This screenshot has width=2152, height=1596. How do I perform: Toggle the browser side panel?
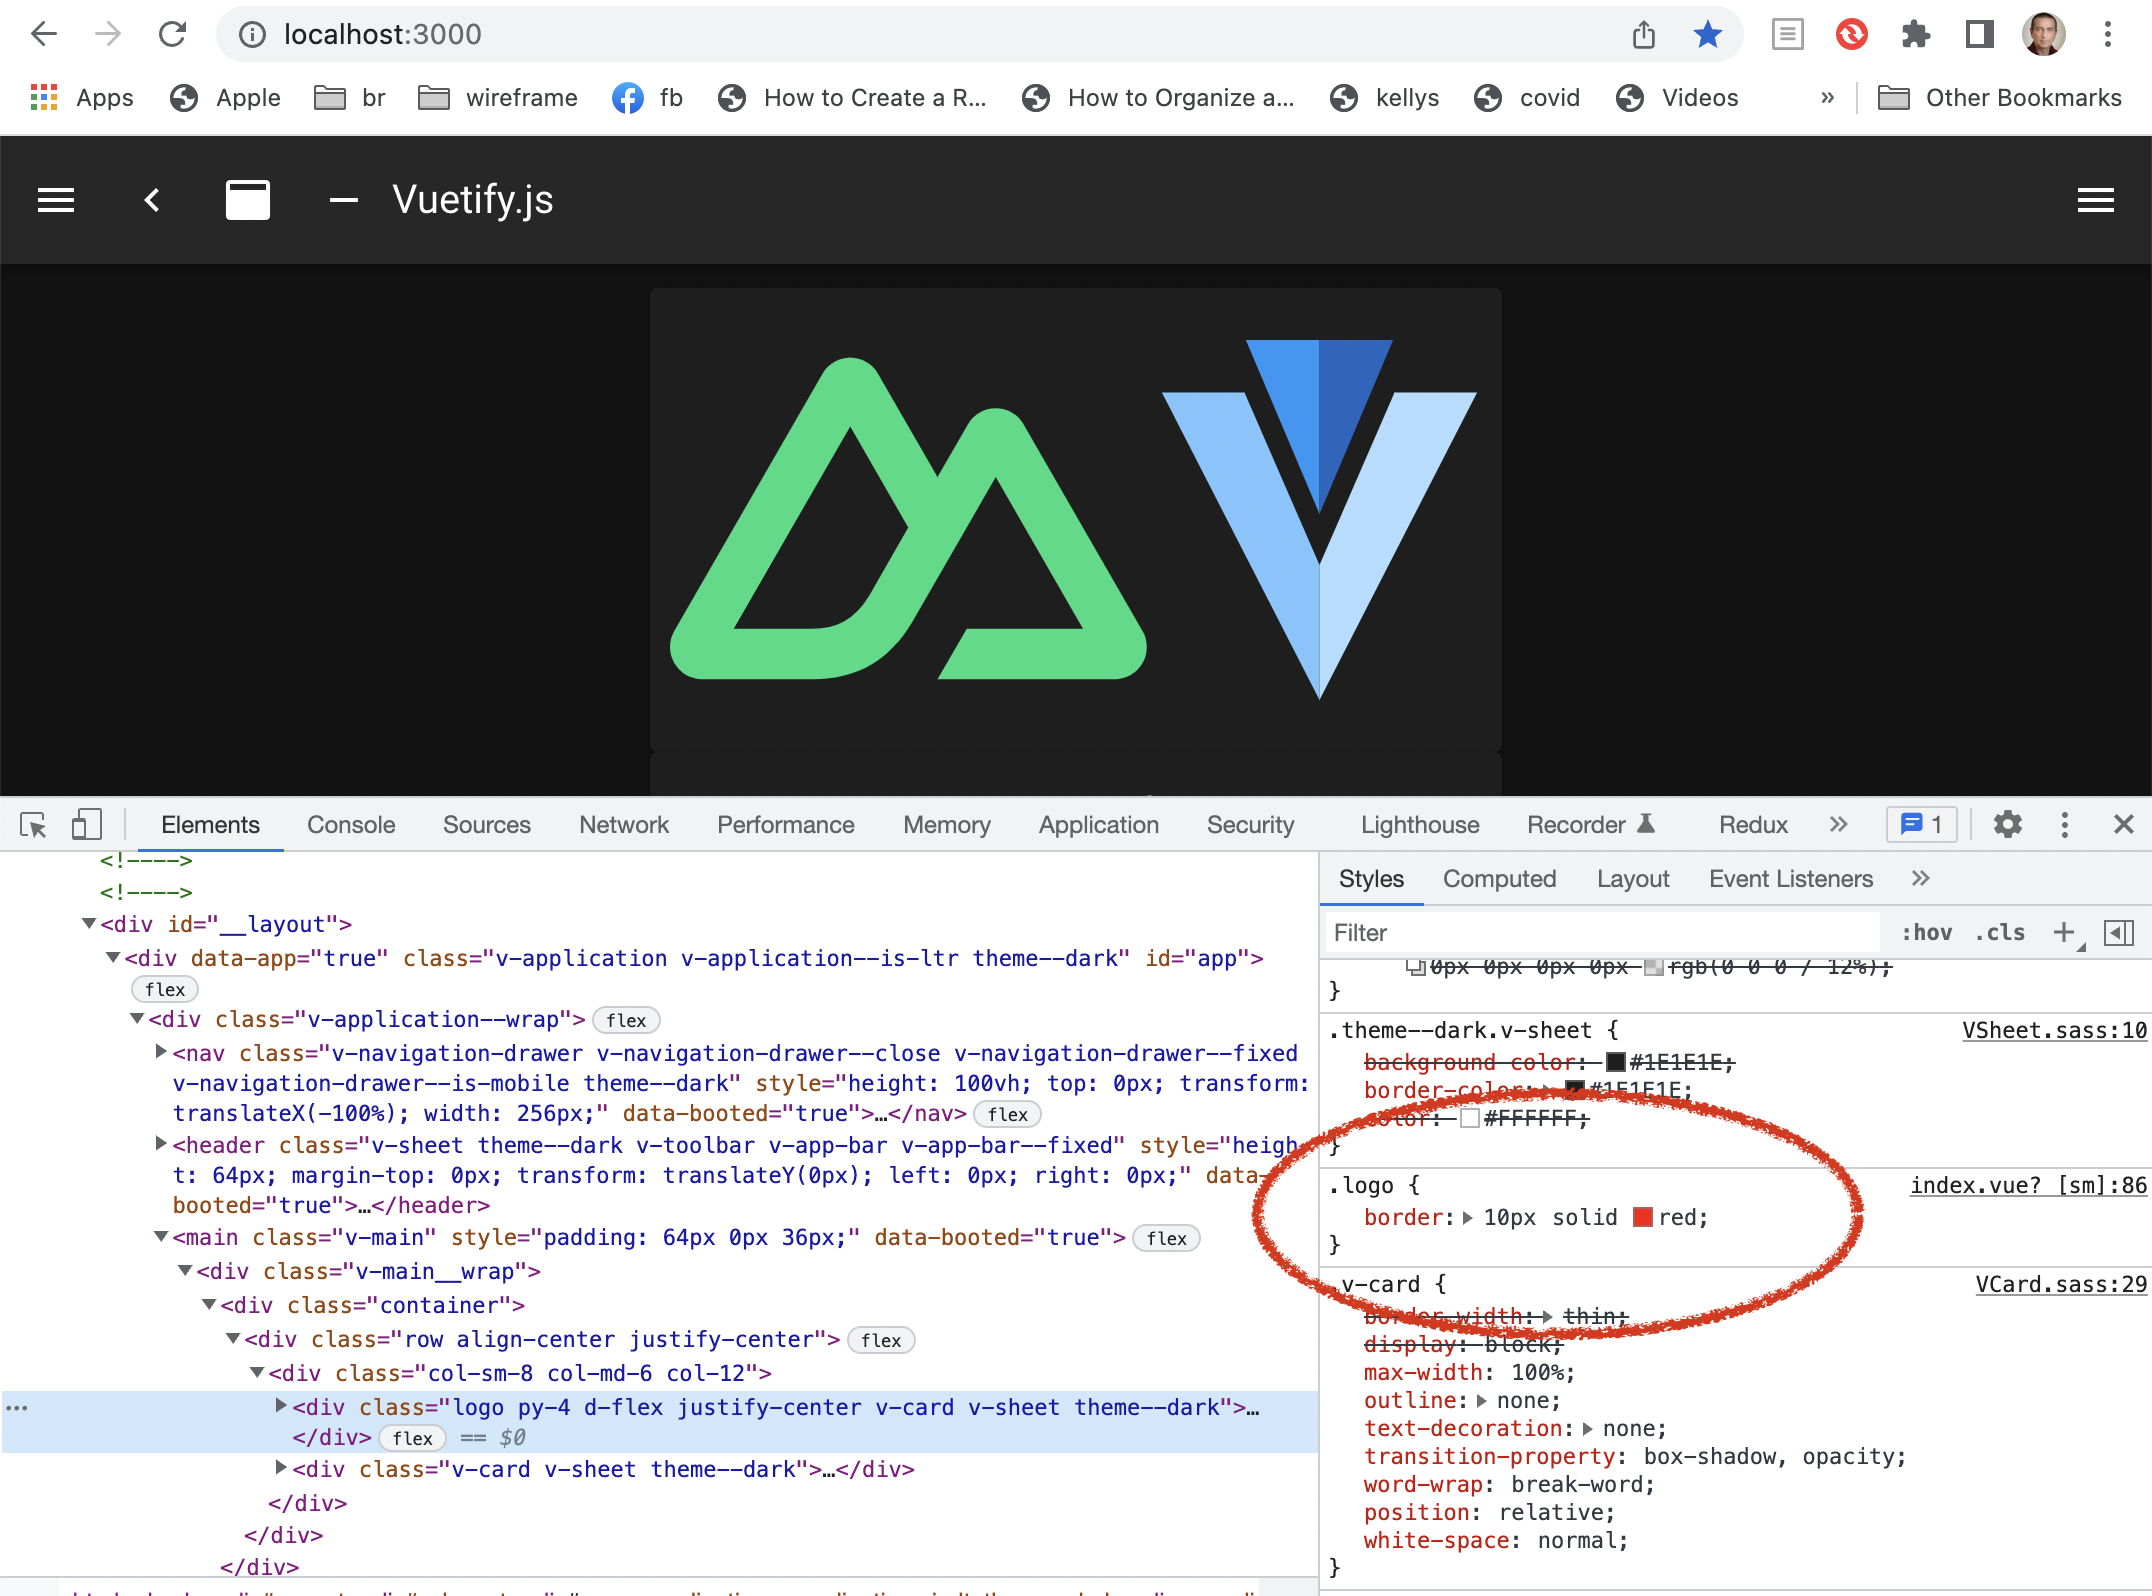[x=1979, y=35]
